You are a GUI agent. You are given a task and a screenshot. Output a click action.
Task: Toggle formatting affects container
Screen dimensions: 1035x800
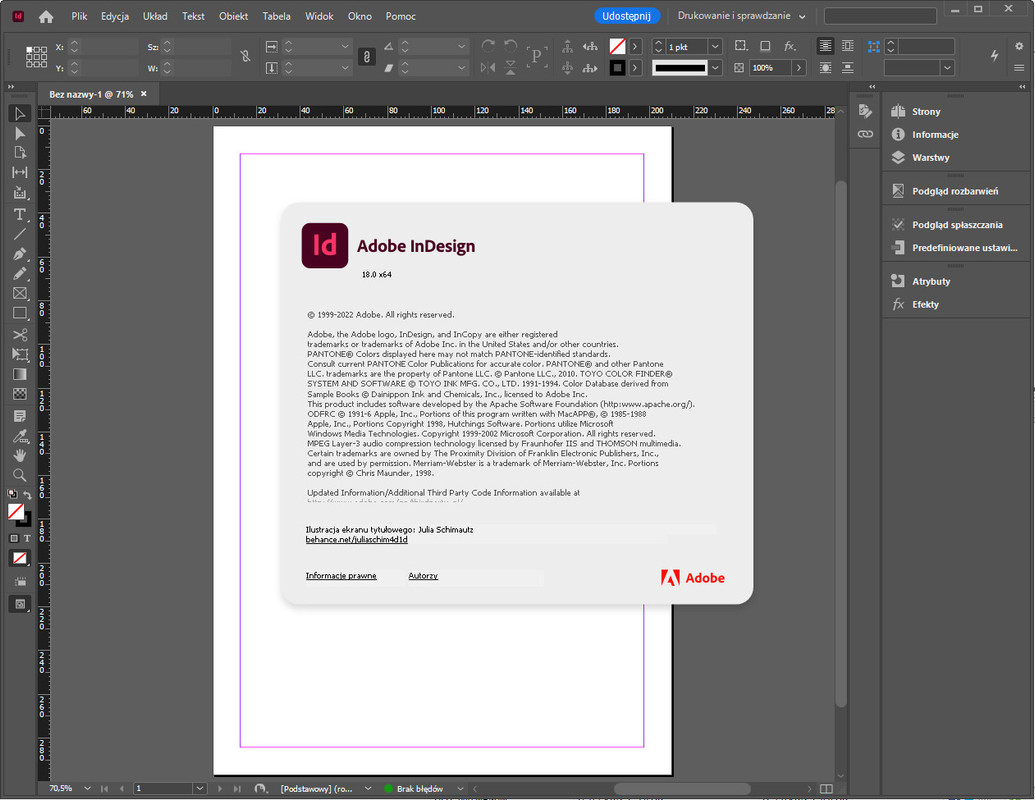[x=14, y=539]
